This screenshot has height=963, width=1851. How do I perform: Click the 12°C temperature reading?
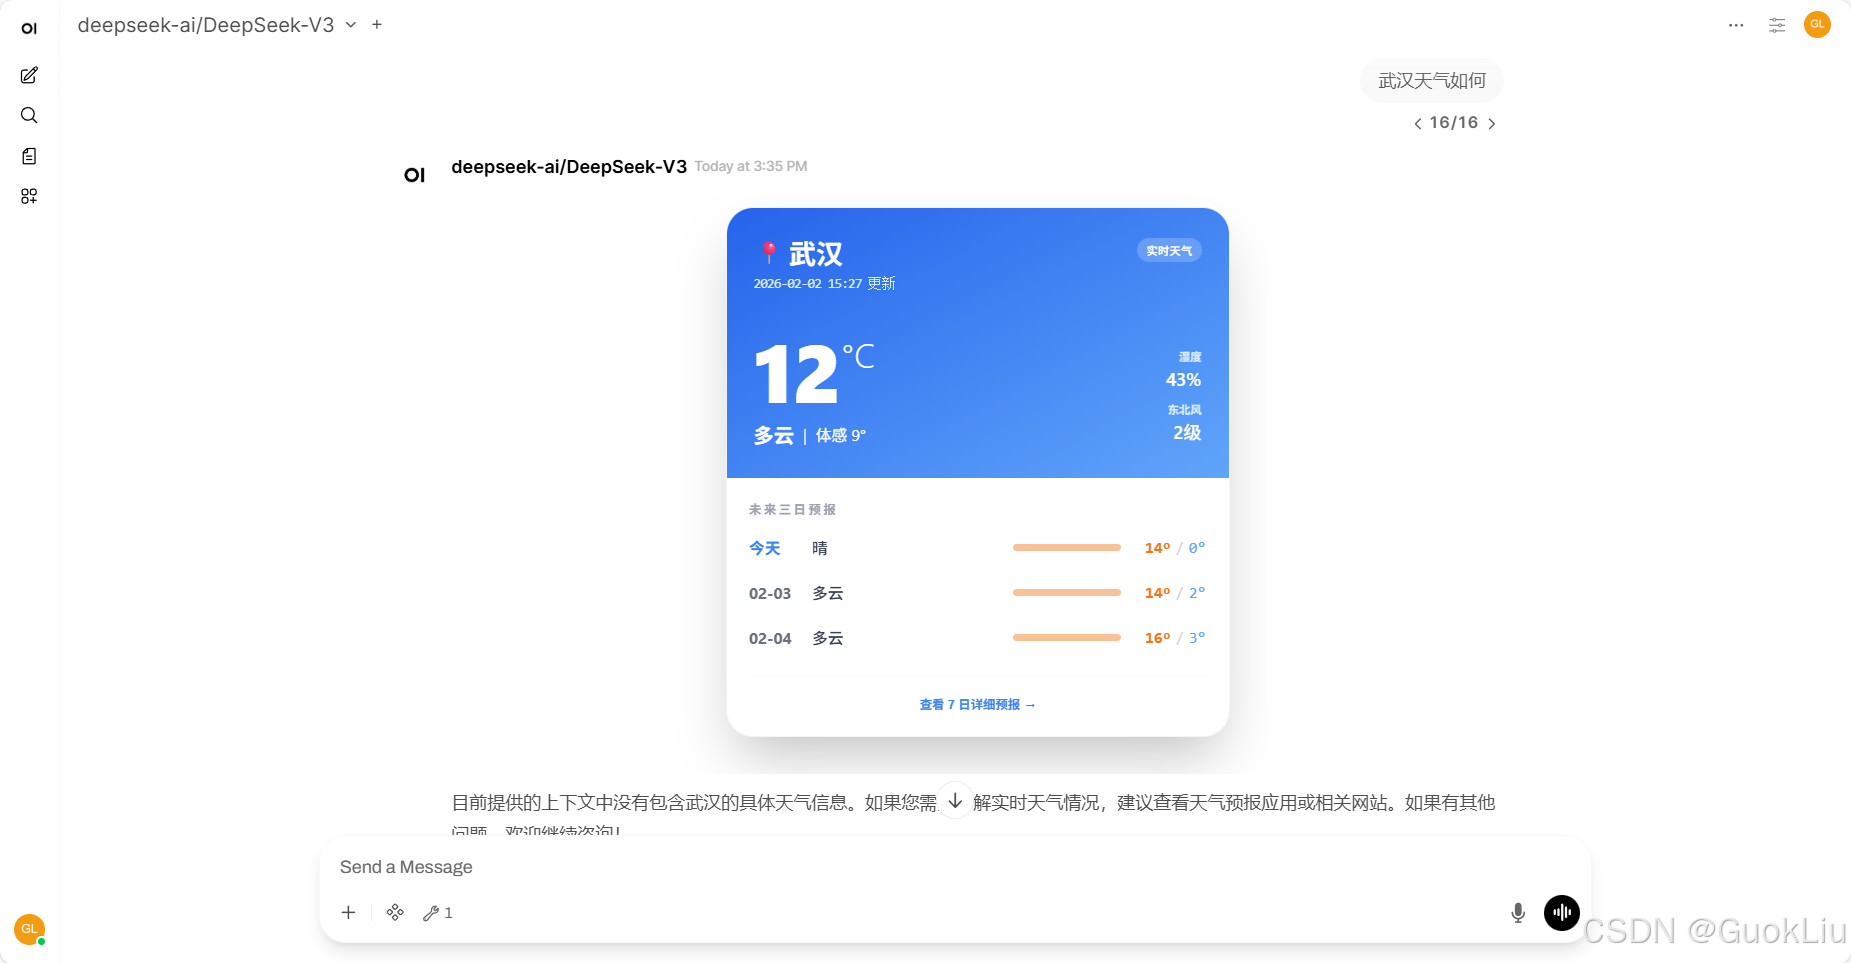pyautogui.click(x=814, y=373)
